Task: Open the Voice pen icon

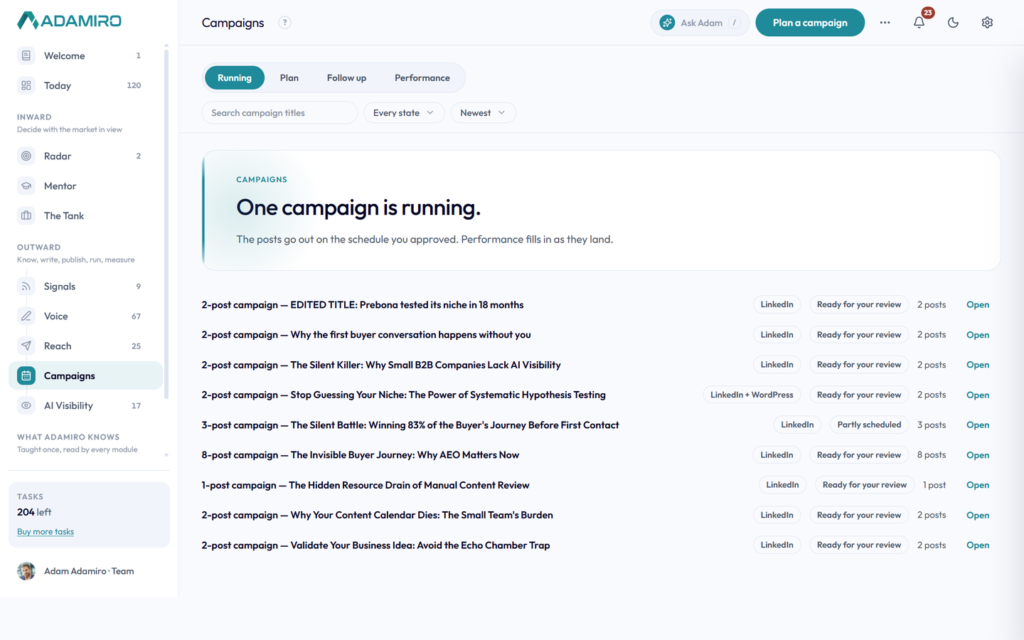Action: pyautogui.click(x=26, y=316)
